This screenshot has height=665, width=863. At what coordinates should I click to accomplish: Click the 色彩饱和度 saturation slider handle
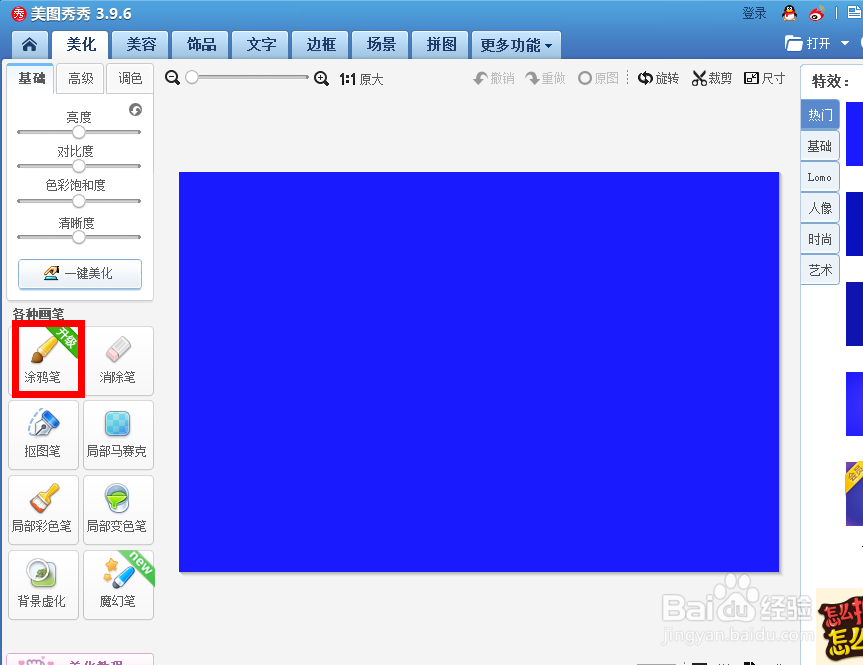pos(79,201)
